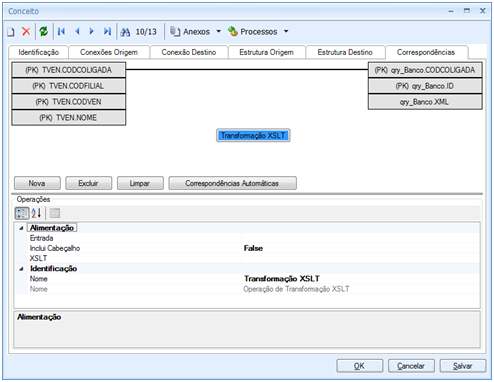
Task: Click the Cancelar button
Action: pyautogui.click(x=411, y=366)
